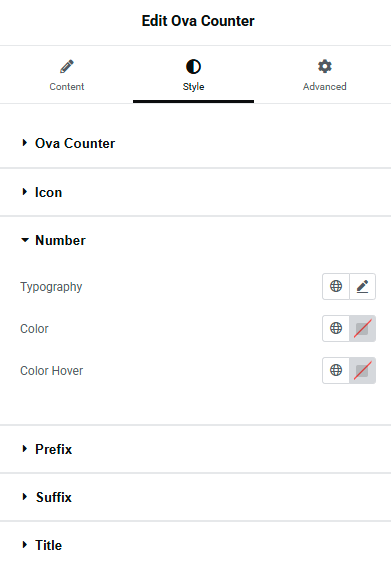Expand the Suffix section
This screenshot has width=391, height=568.
click(195, 497)
